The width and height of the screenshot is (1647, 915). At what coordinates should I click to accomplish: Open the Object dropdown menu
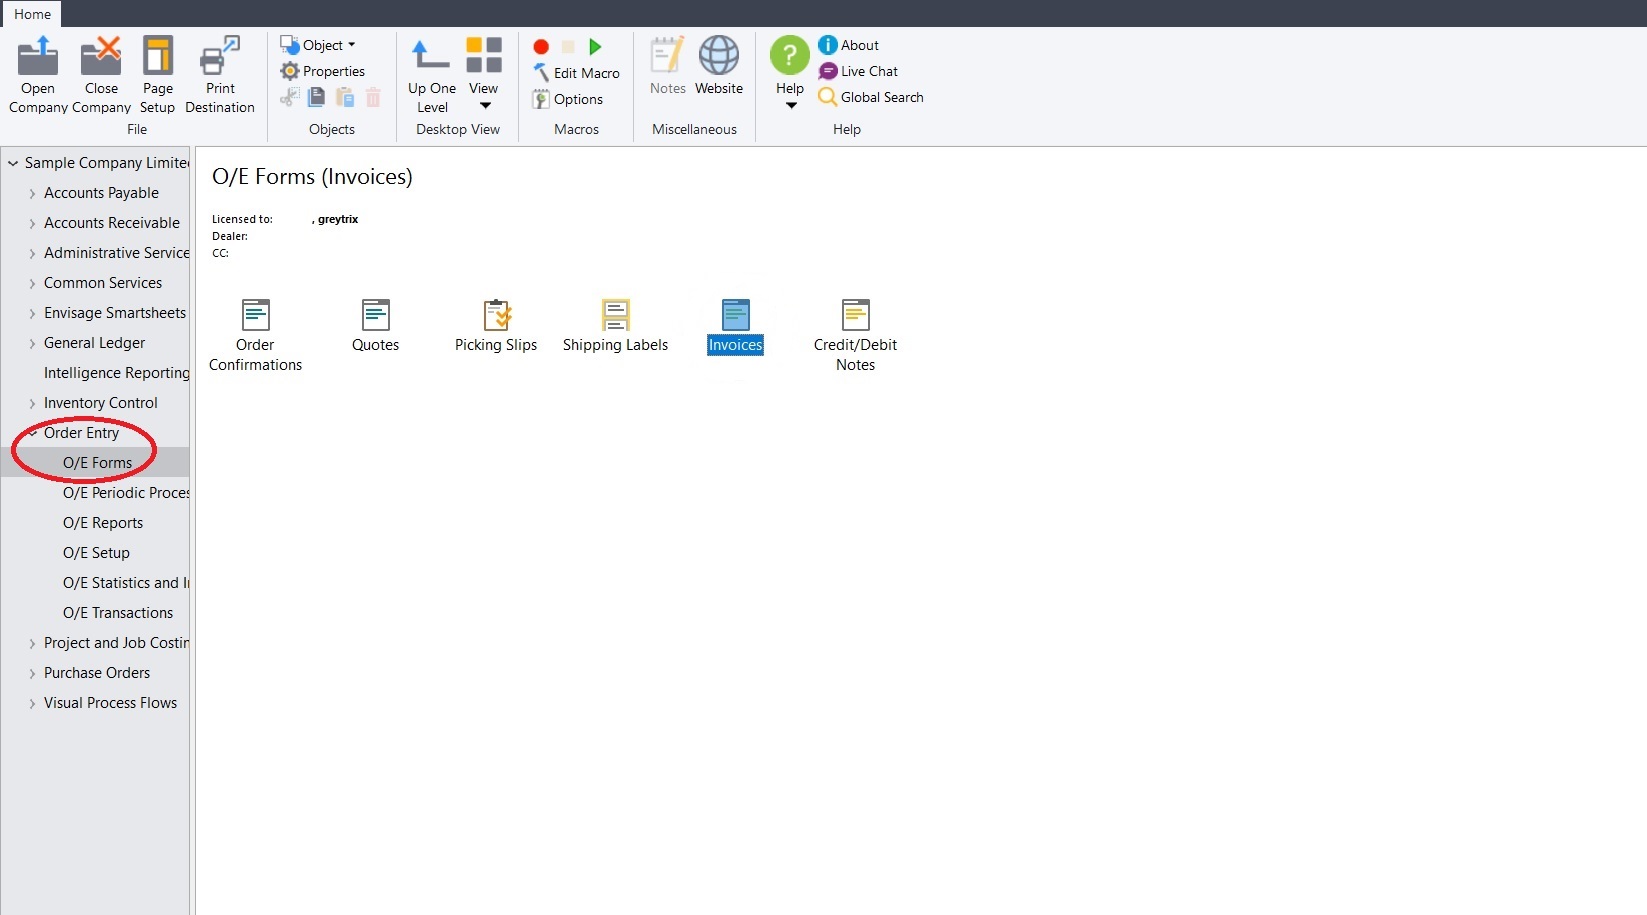click(319, 45)
